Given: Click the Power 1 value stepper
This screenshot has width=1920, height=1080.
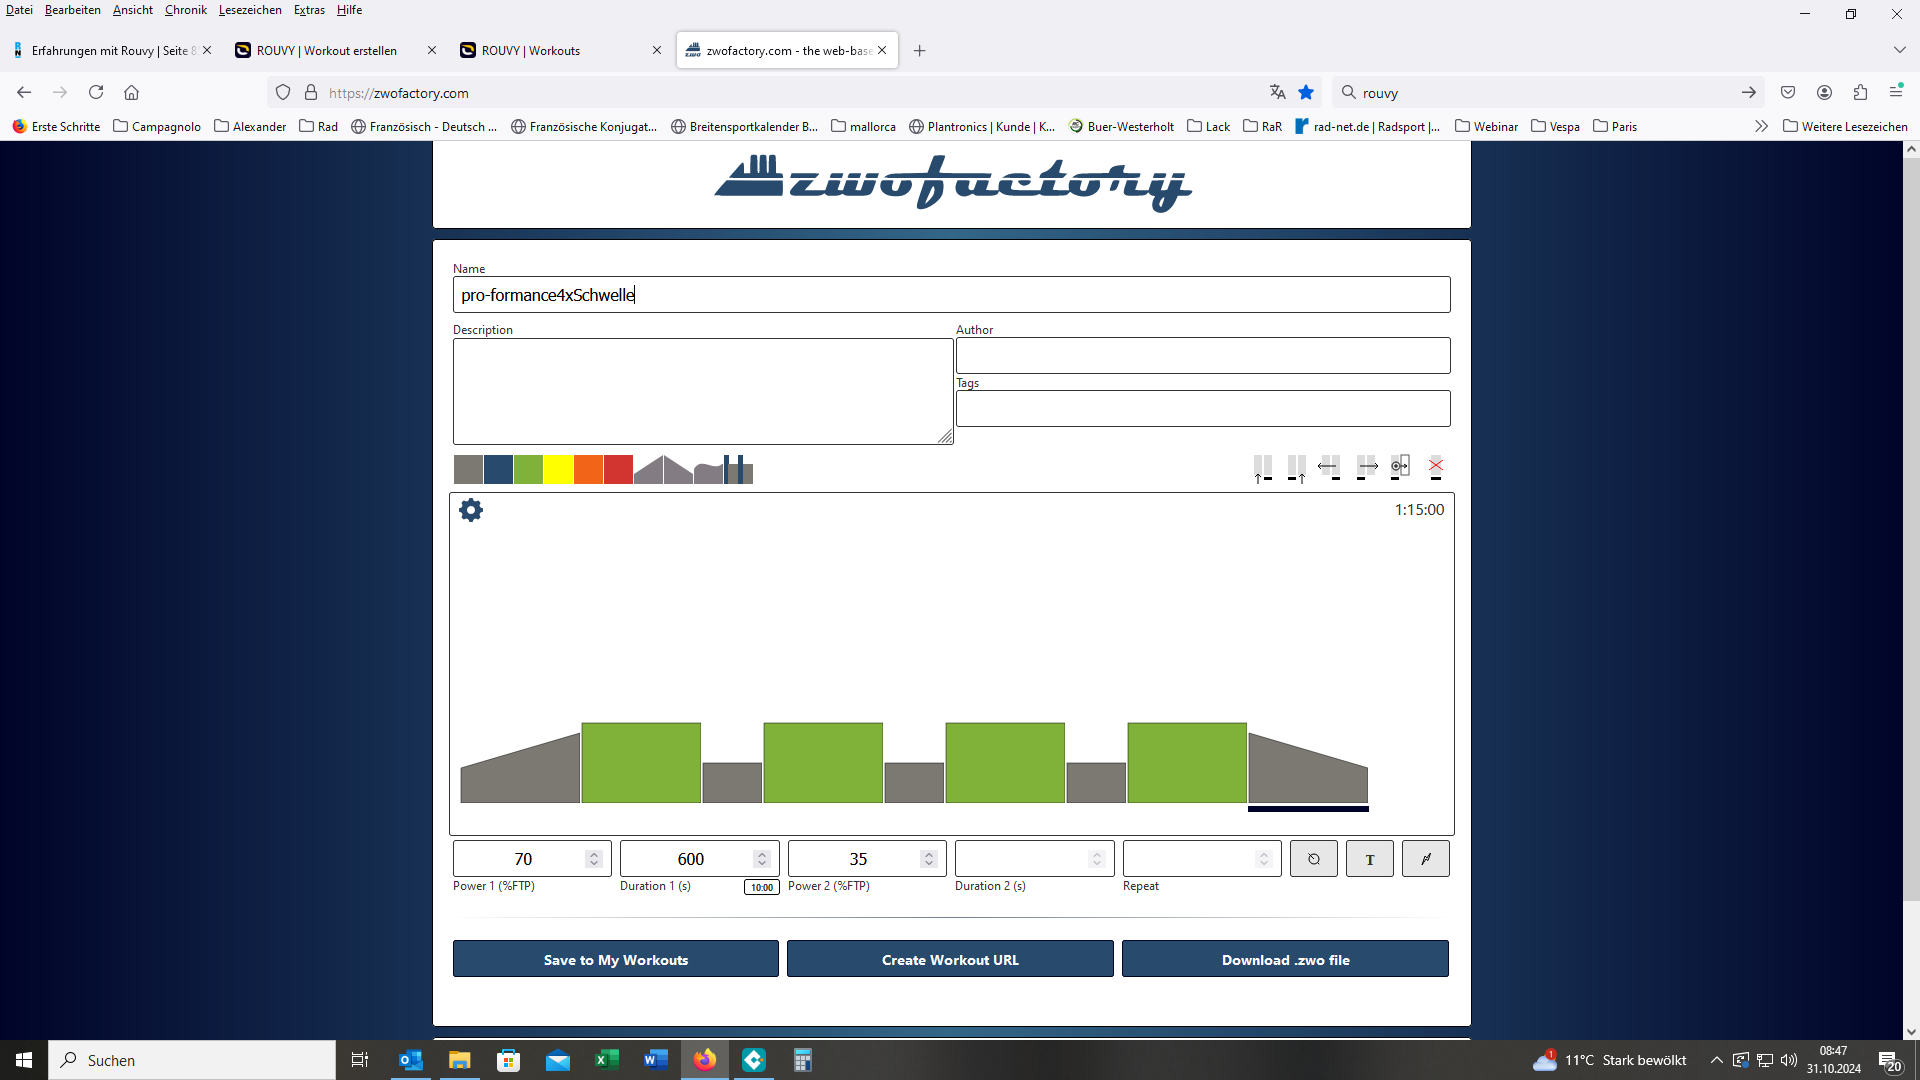Looking at the screenshot, I should [594, 859].
